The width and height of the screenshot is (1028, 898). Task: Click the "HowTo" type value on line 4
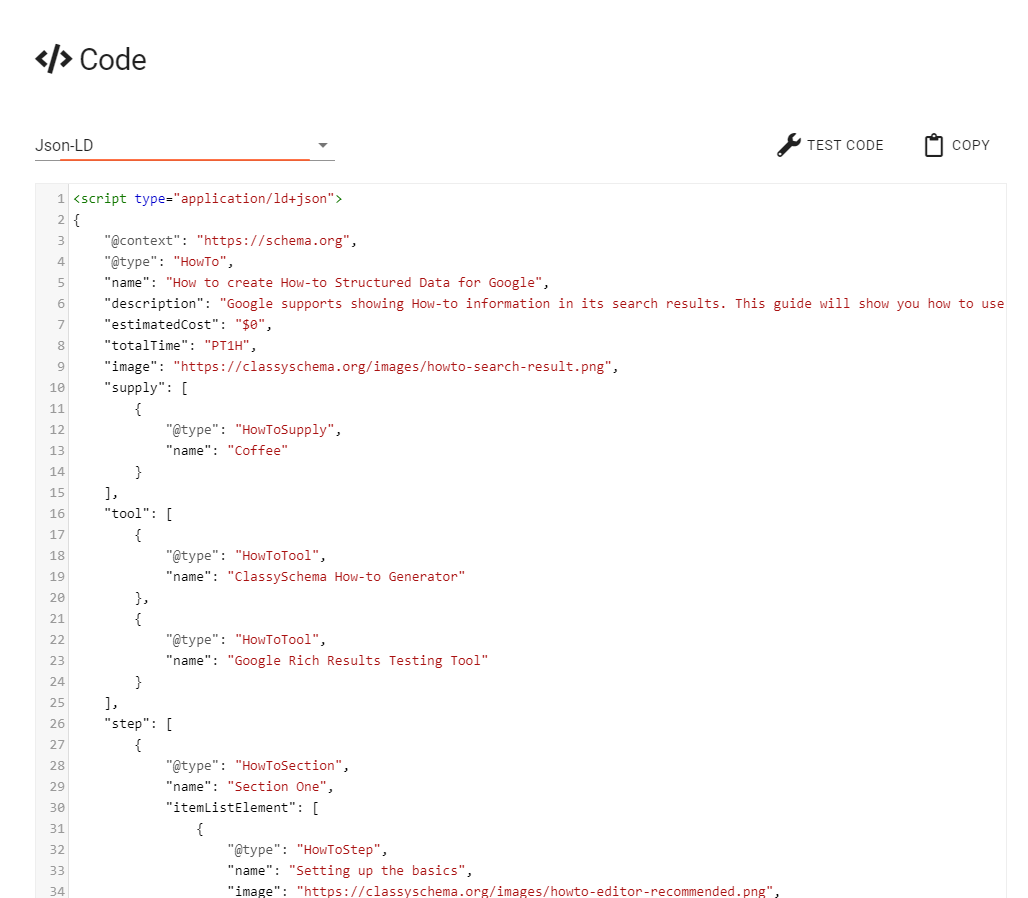point(200,262)
